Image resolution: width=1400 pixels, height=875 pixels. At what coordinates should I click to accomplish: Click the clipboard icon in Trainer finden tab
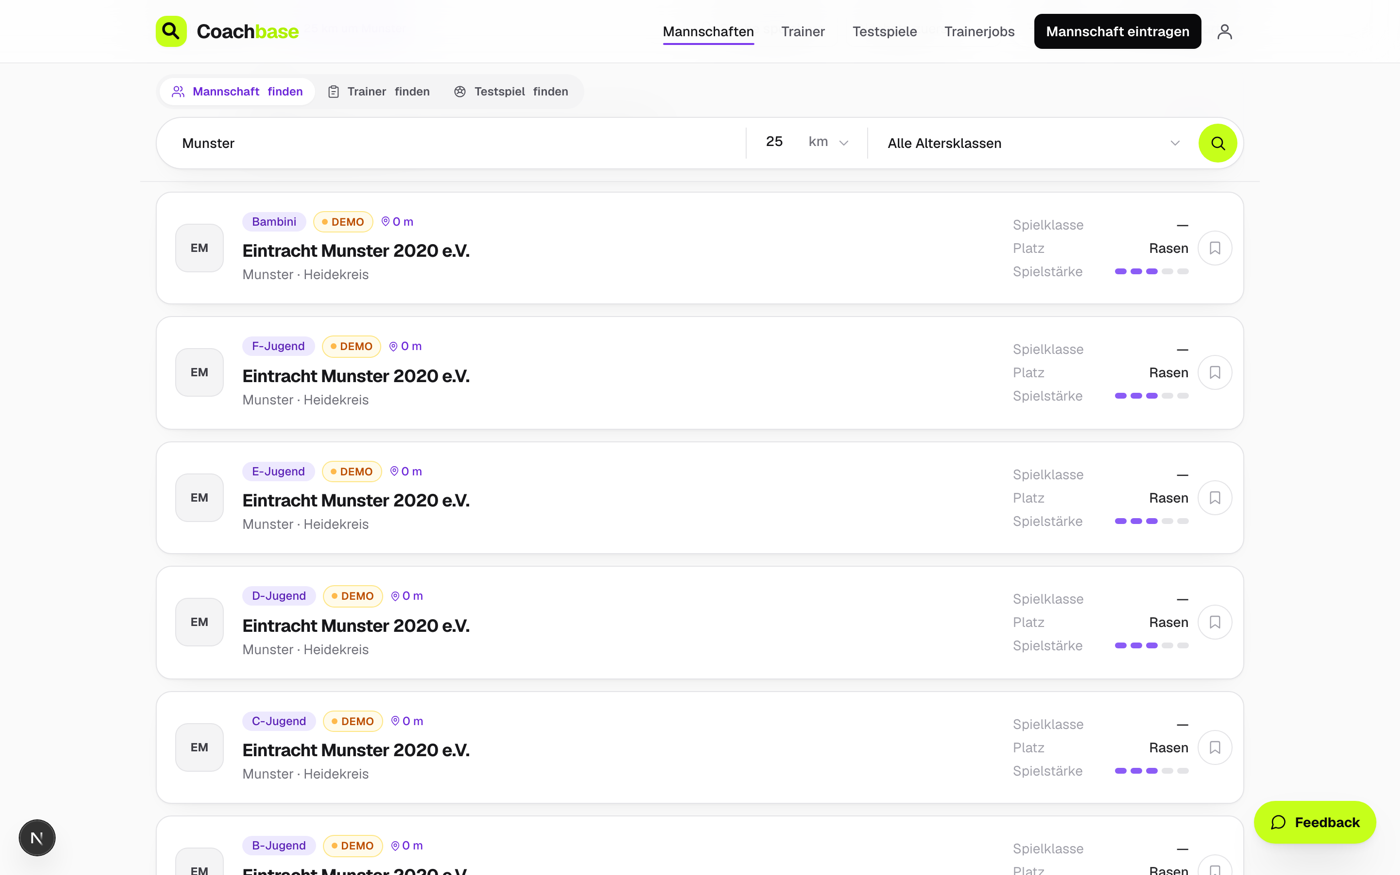click(334, 92)
